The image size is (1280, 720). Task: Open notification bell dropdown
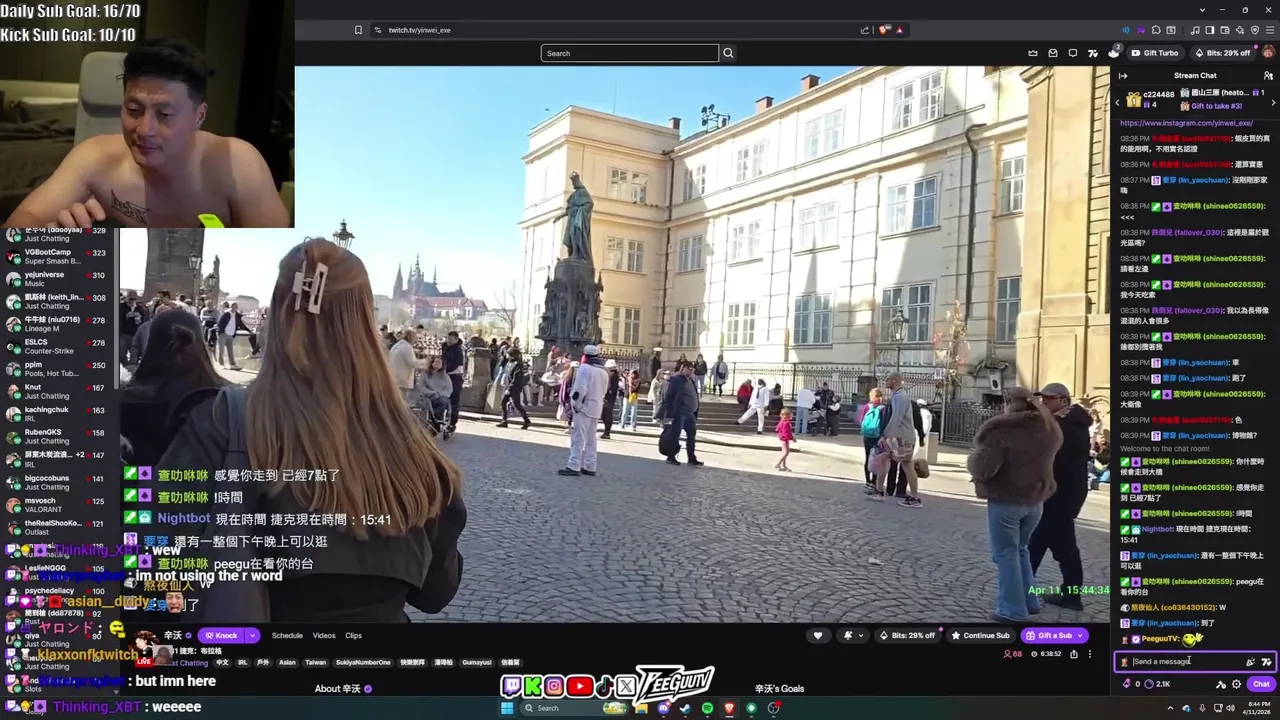(852, 635)
